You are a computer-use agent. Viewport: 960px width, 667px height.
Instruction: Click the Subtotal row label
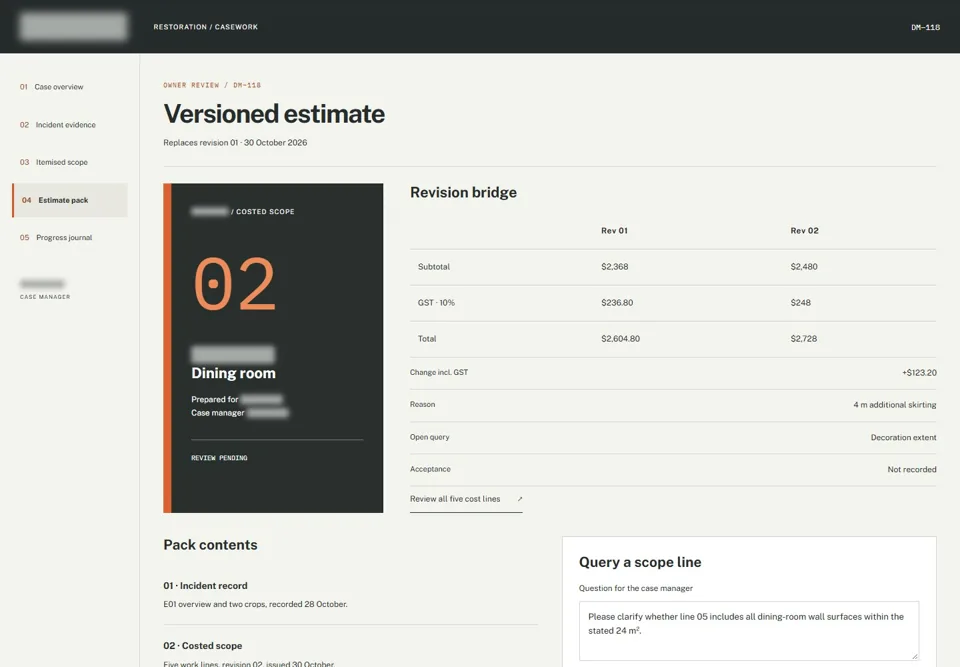433,267
